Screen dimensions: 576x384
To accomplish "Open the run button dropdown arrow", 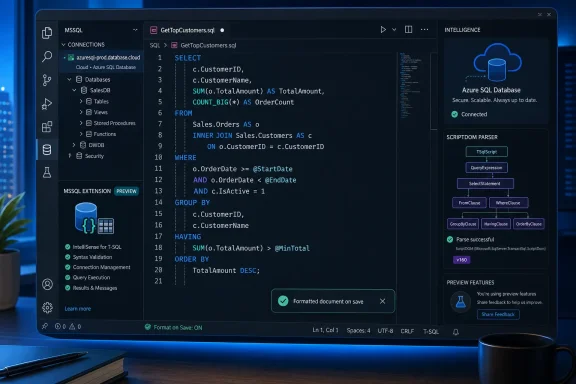I will tap(394, 29).
